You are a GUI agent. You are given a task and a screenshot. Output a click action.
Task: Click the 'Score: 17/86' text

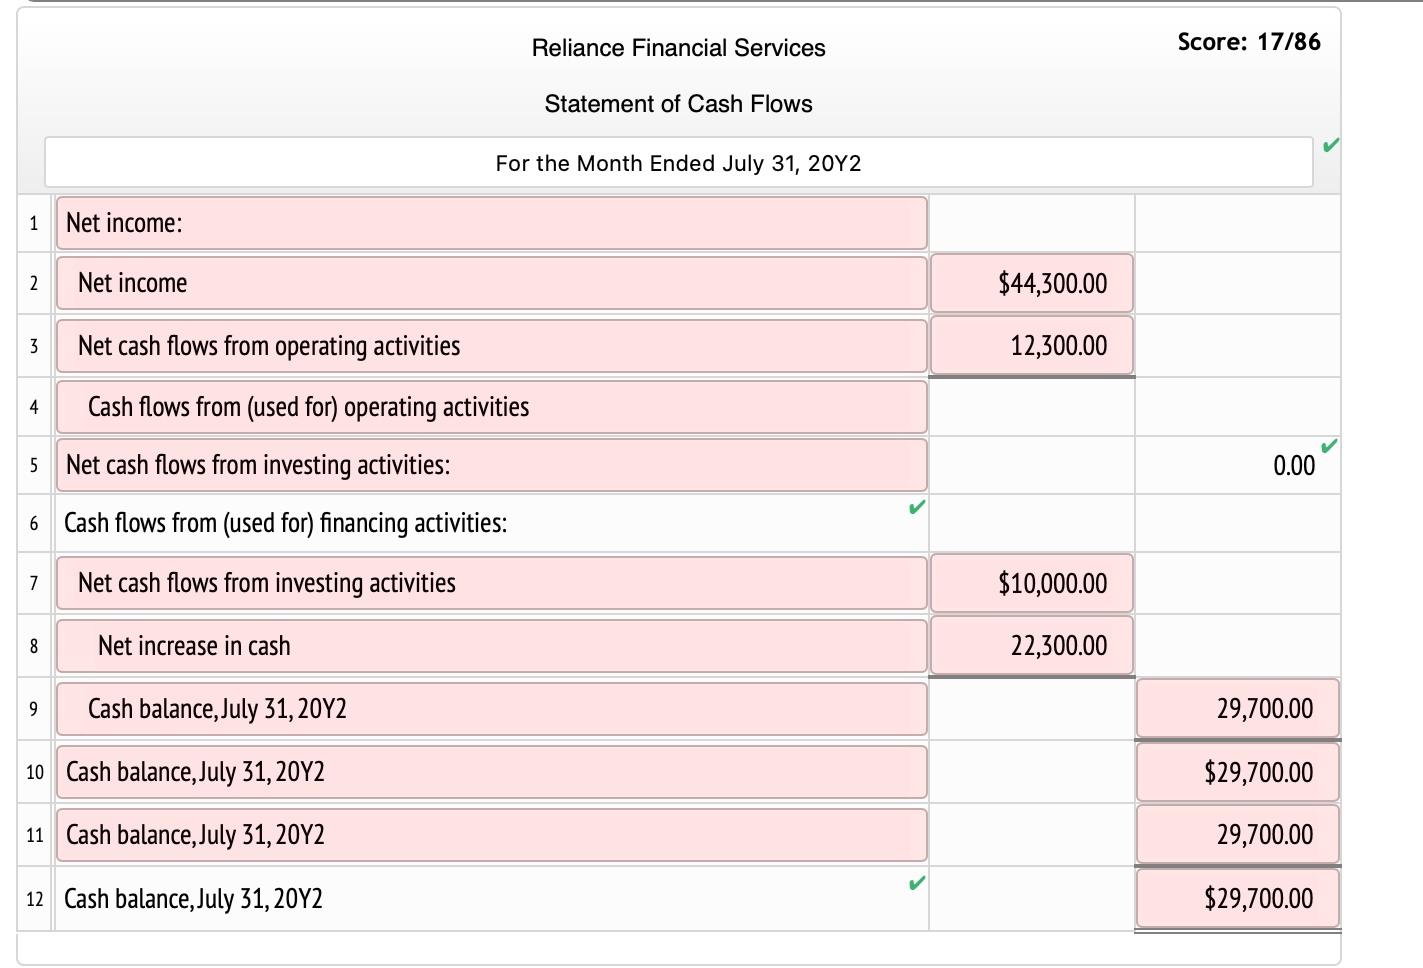(x=1248, y=42)
